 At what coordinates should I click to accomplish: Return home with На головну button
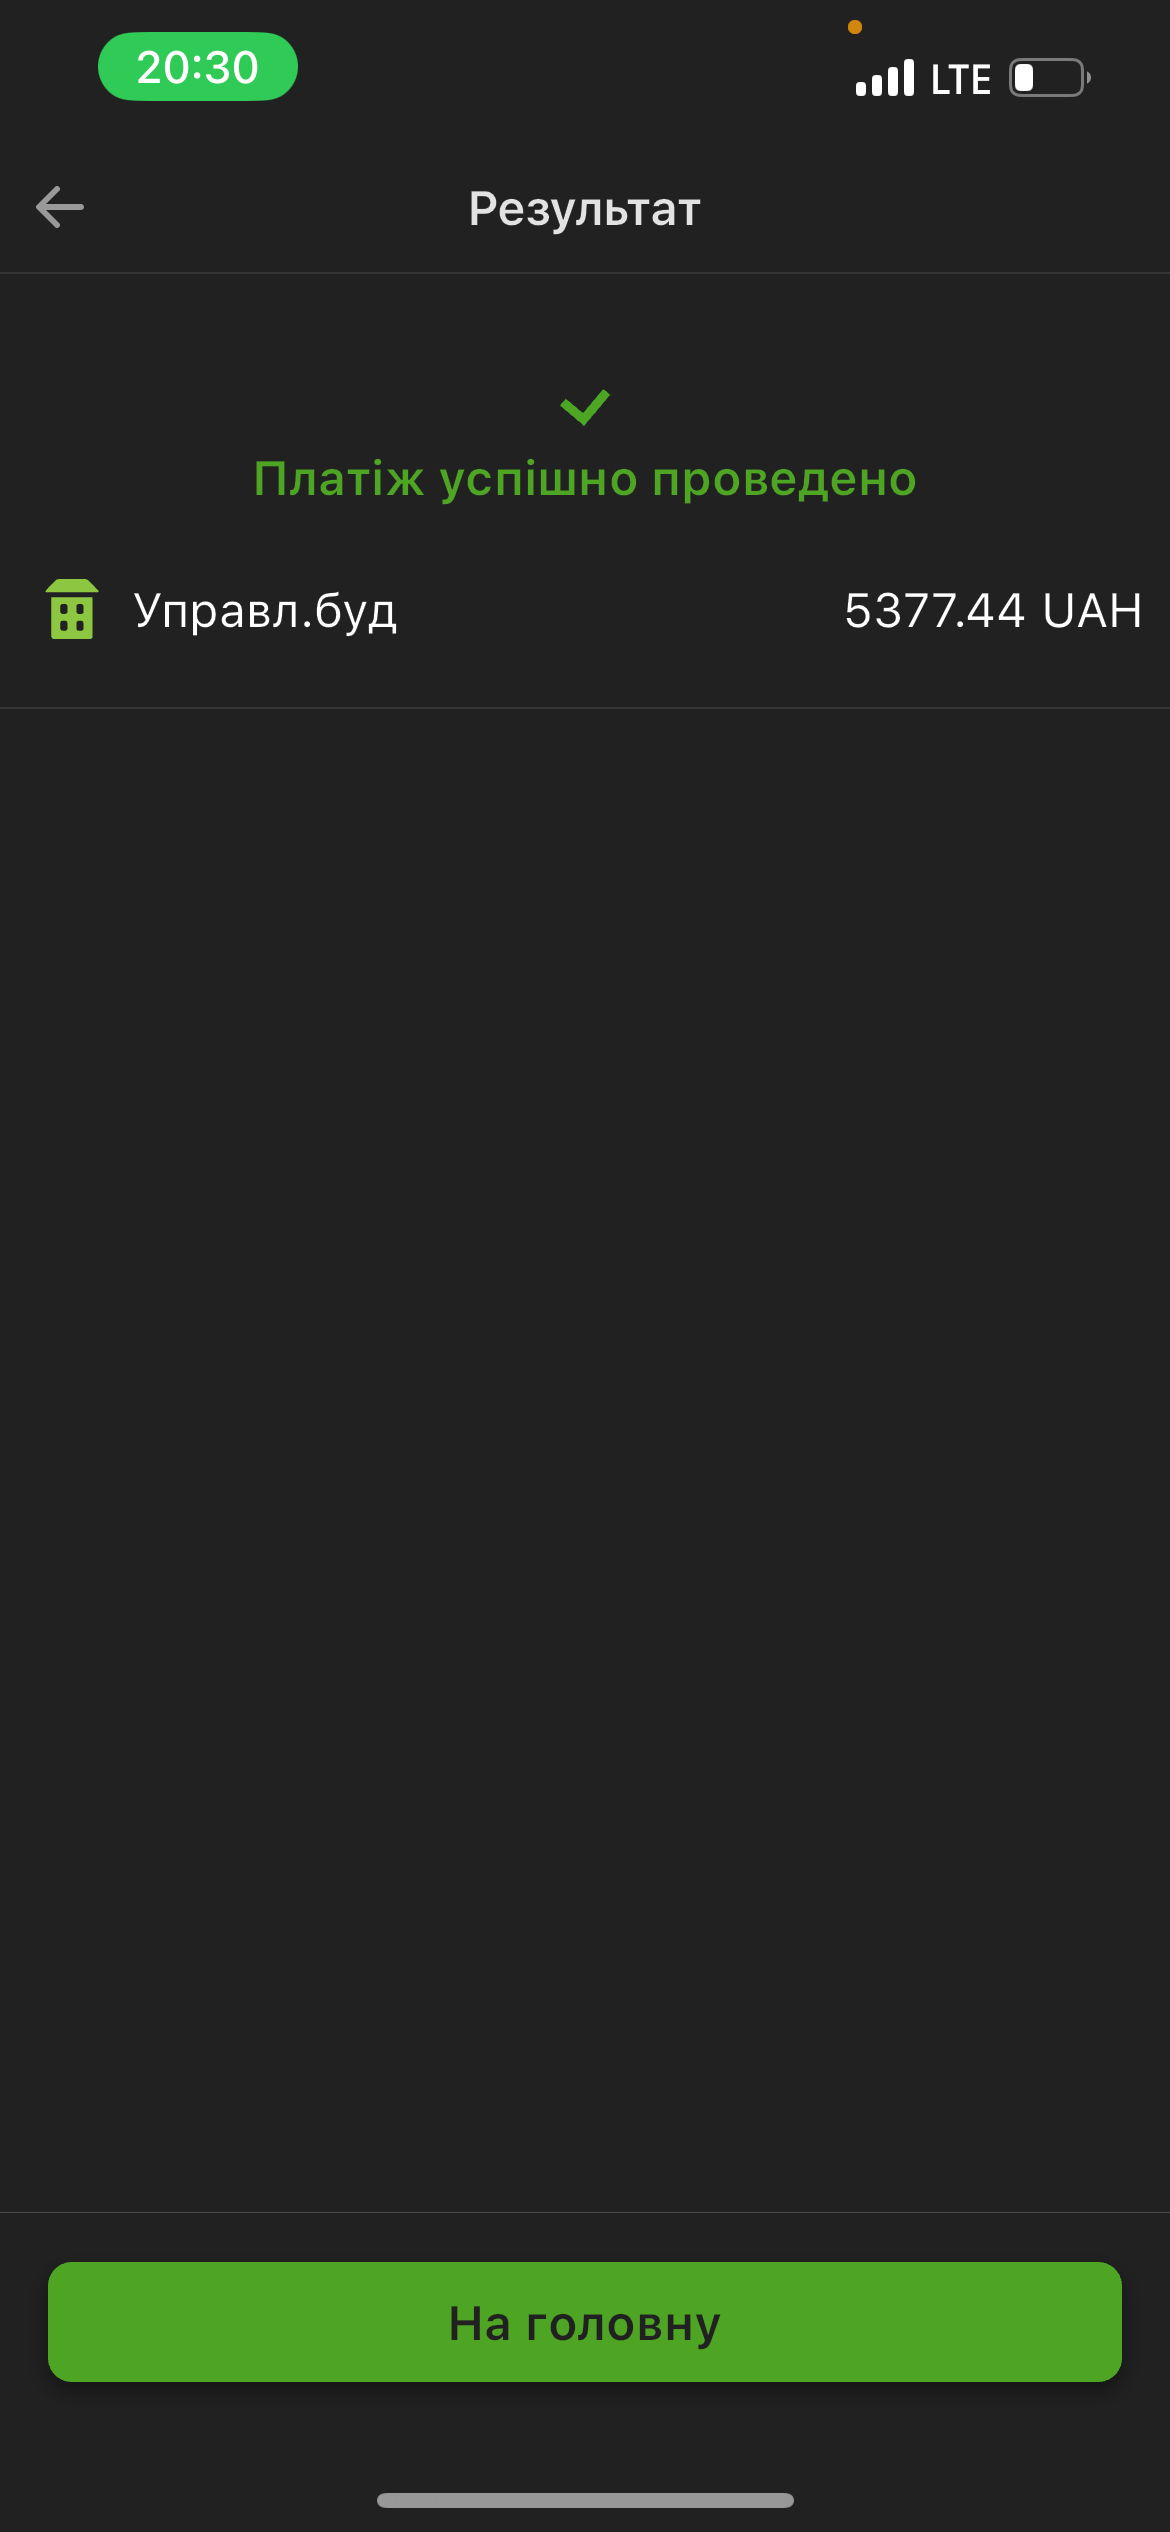pyautogui.click(x=585, y=2322)
